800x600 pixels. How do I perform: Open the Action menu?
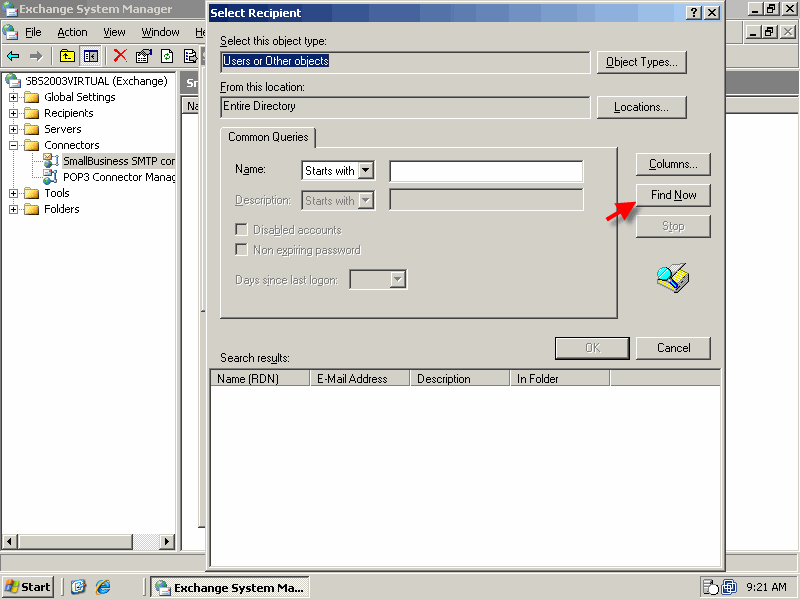tap(72, 32)
